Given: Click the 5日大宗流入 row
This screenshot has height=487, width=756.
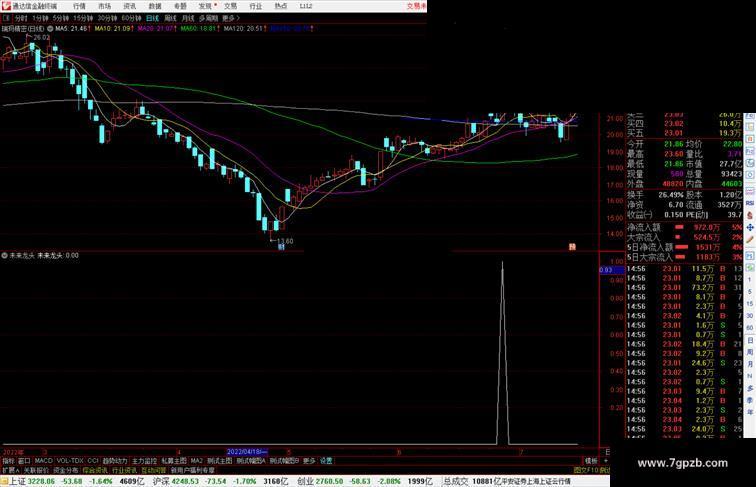Looking at the screenshot, I should click(x=684, y=257).
